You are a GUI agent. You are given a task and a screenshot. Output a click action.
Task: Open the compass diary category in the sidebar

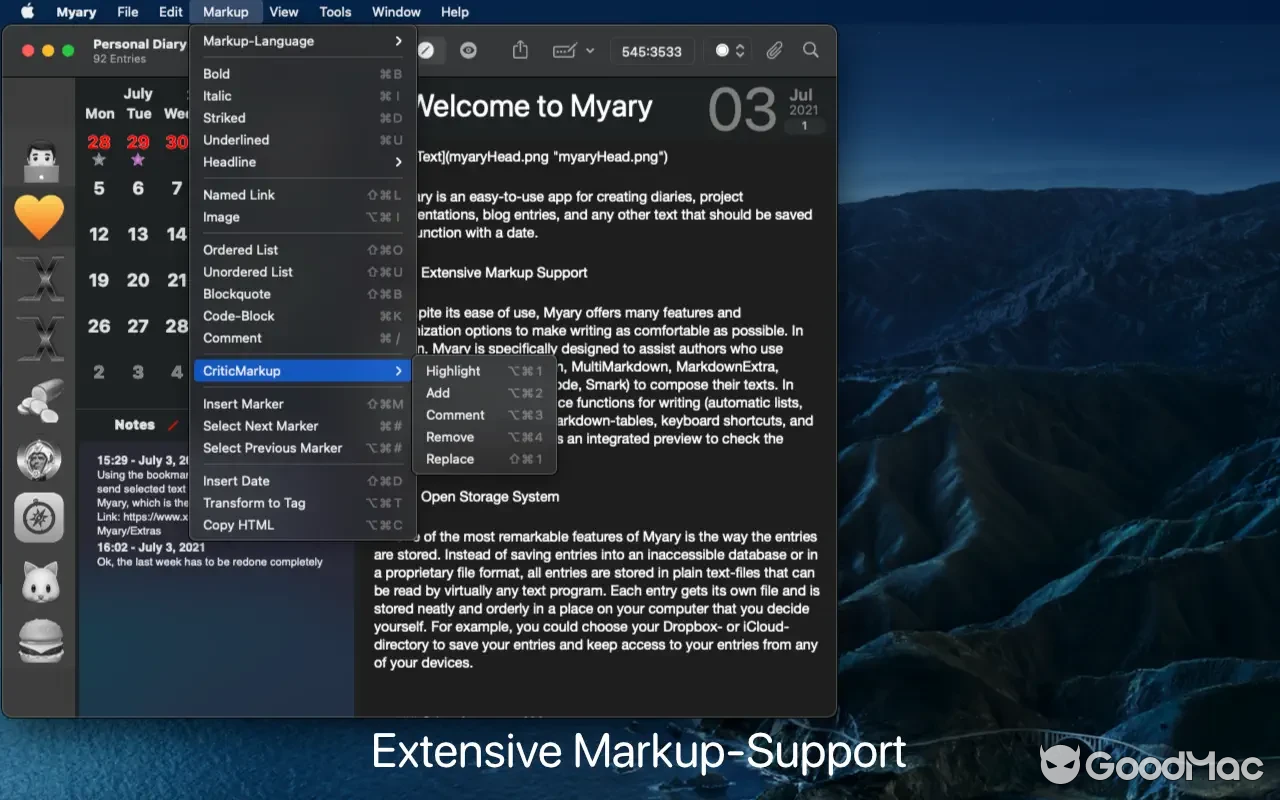tap(39, 518)
